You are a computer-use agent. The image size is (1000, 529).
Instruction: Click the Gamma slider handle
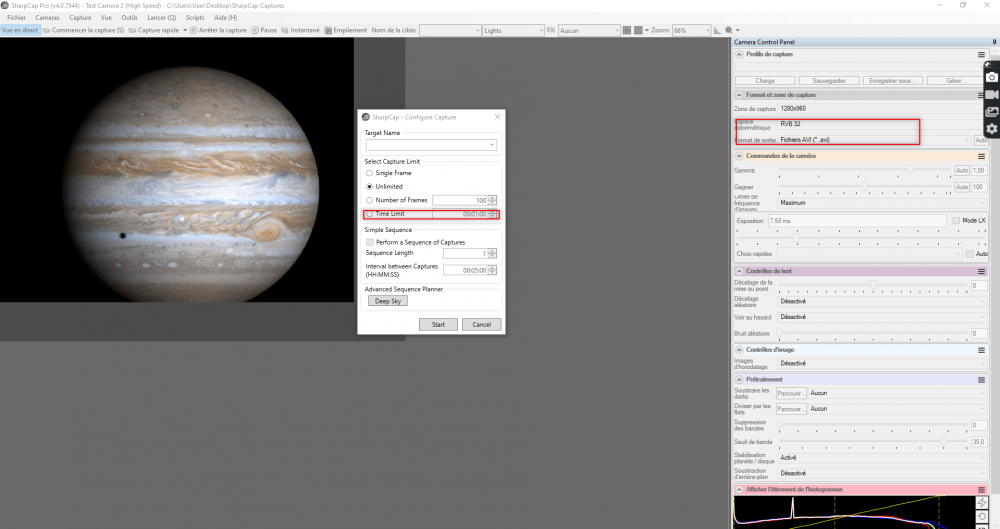click(x=911, y=169)
